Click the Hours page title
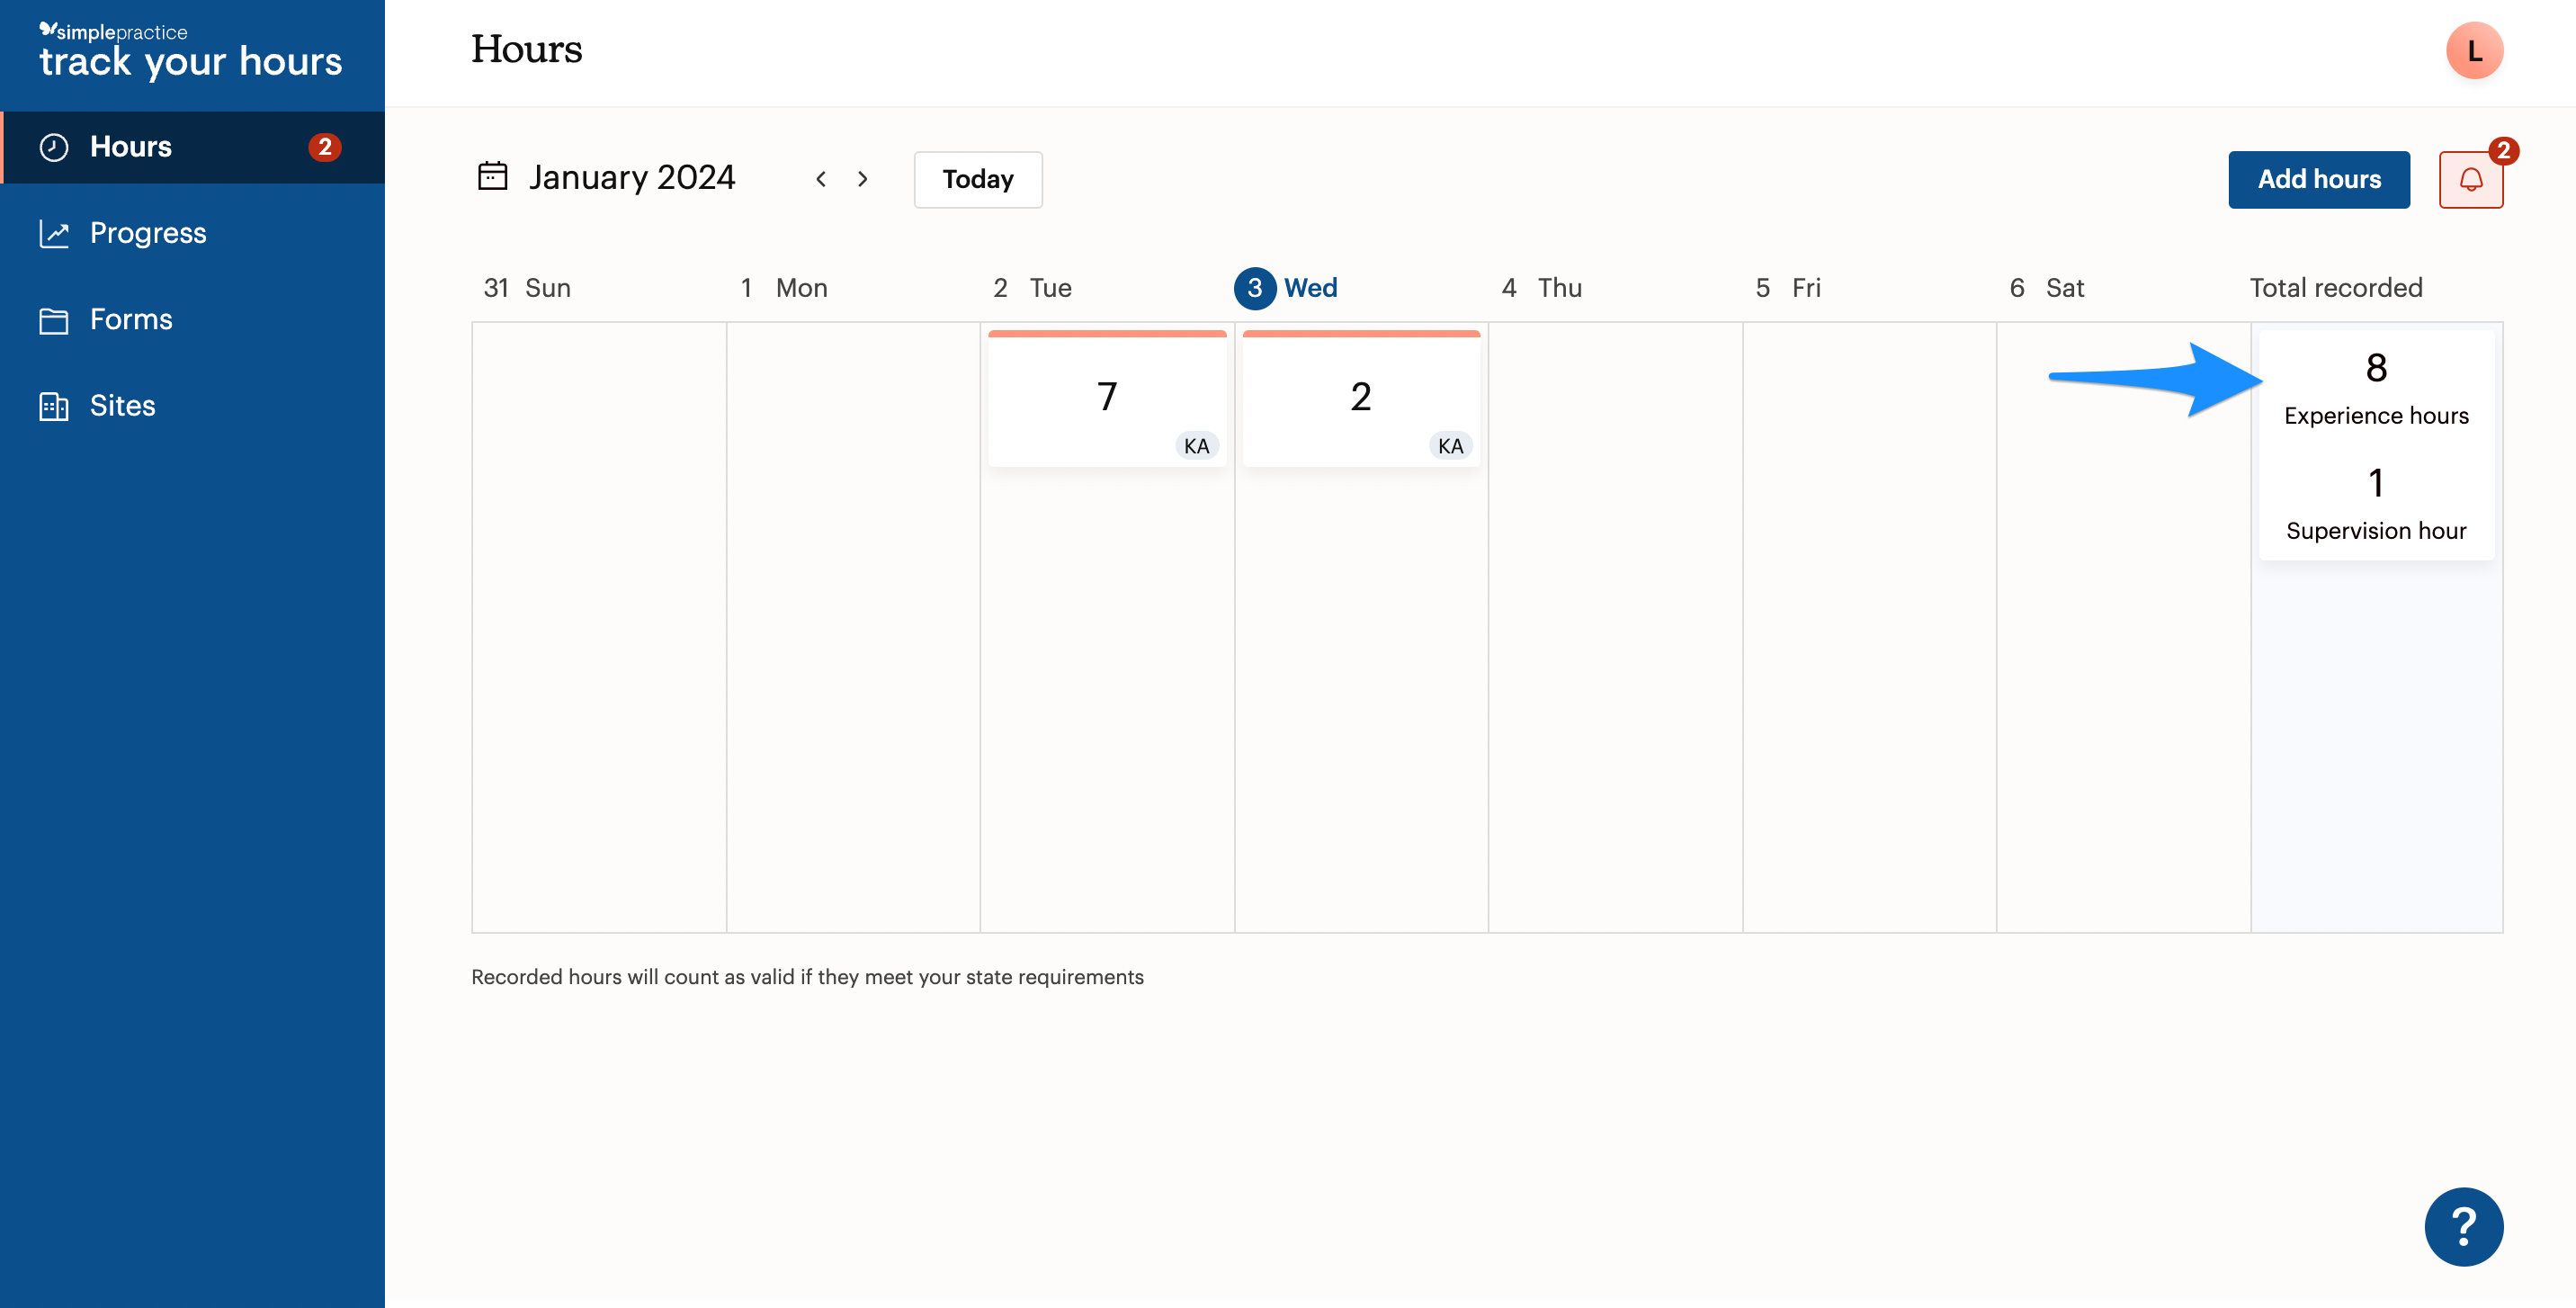This screenshot has width=2576, height=1308. click(x=526, y=49)
